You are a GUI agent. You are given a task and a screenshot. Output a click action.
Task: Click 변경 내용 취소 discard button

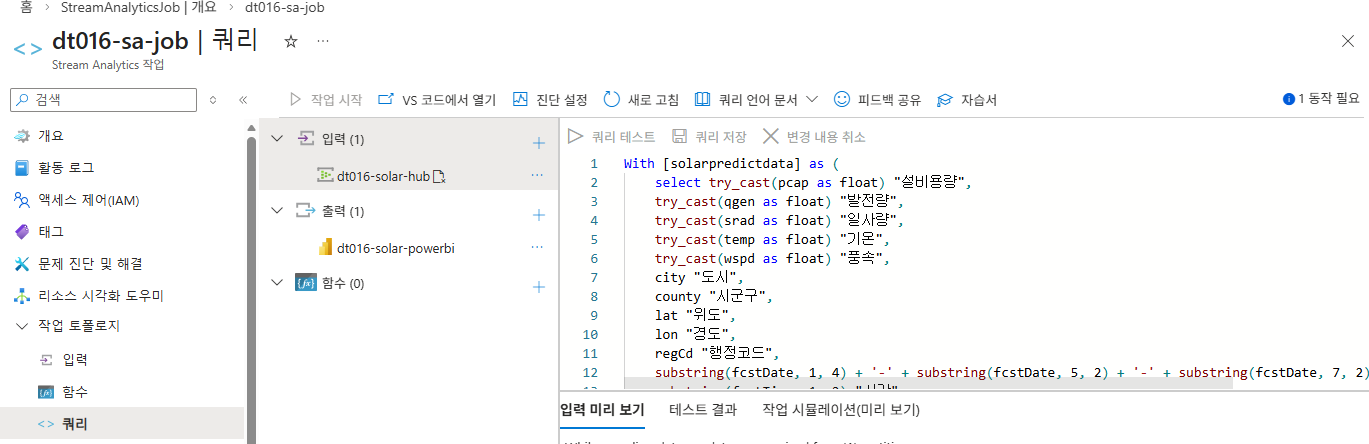pos(813,136)
